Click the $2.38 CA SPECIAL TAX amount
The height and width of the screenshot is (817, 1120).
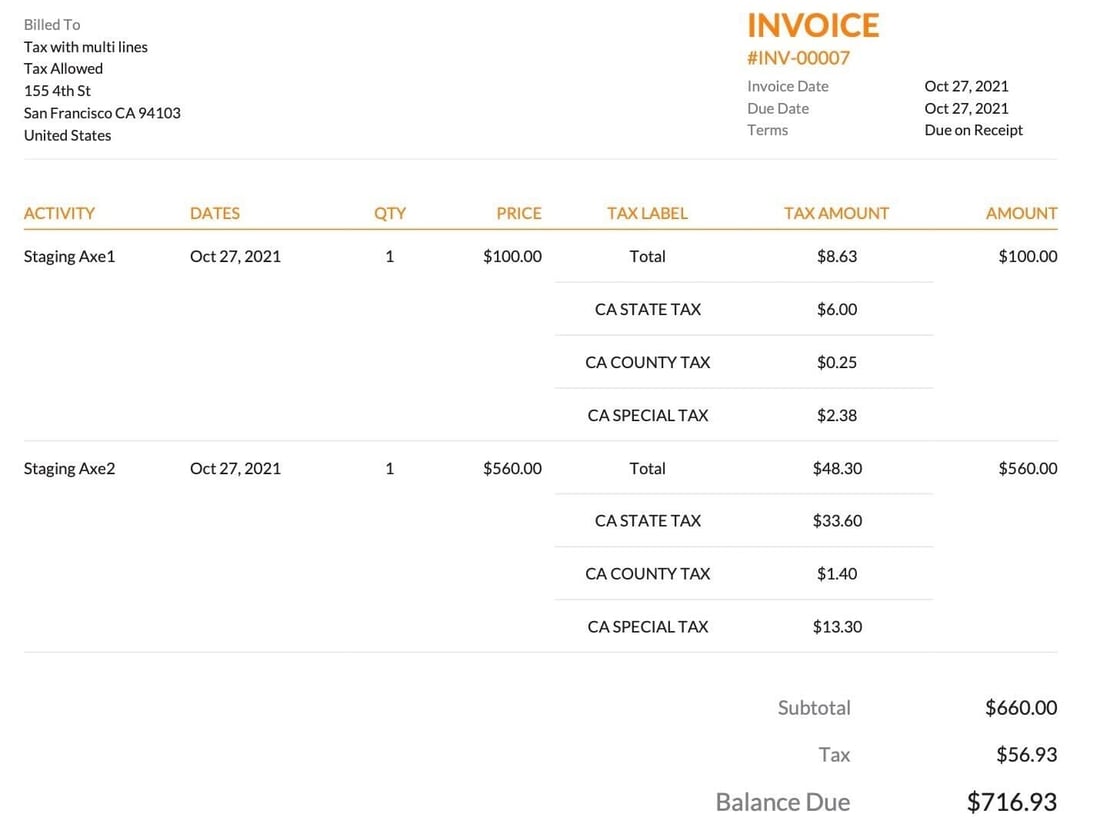[x=836, y=415]
